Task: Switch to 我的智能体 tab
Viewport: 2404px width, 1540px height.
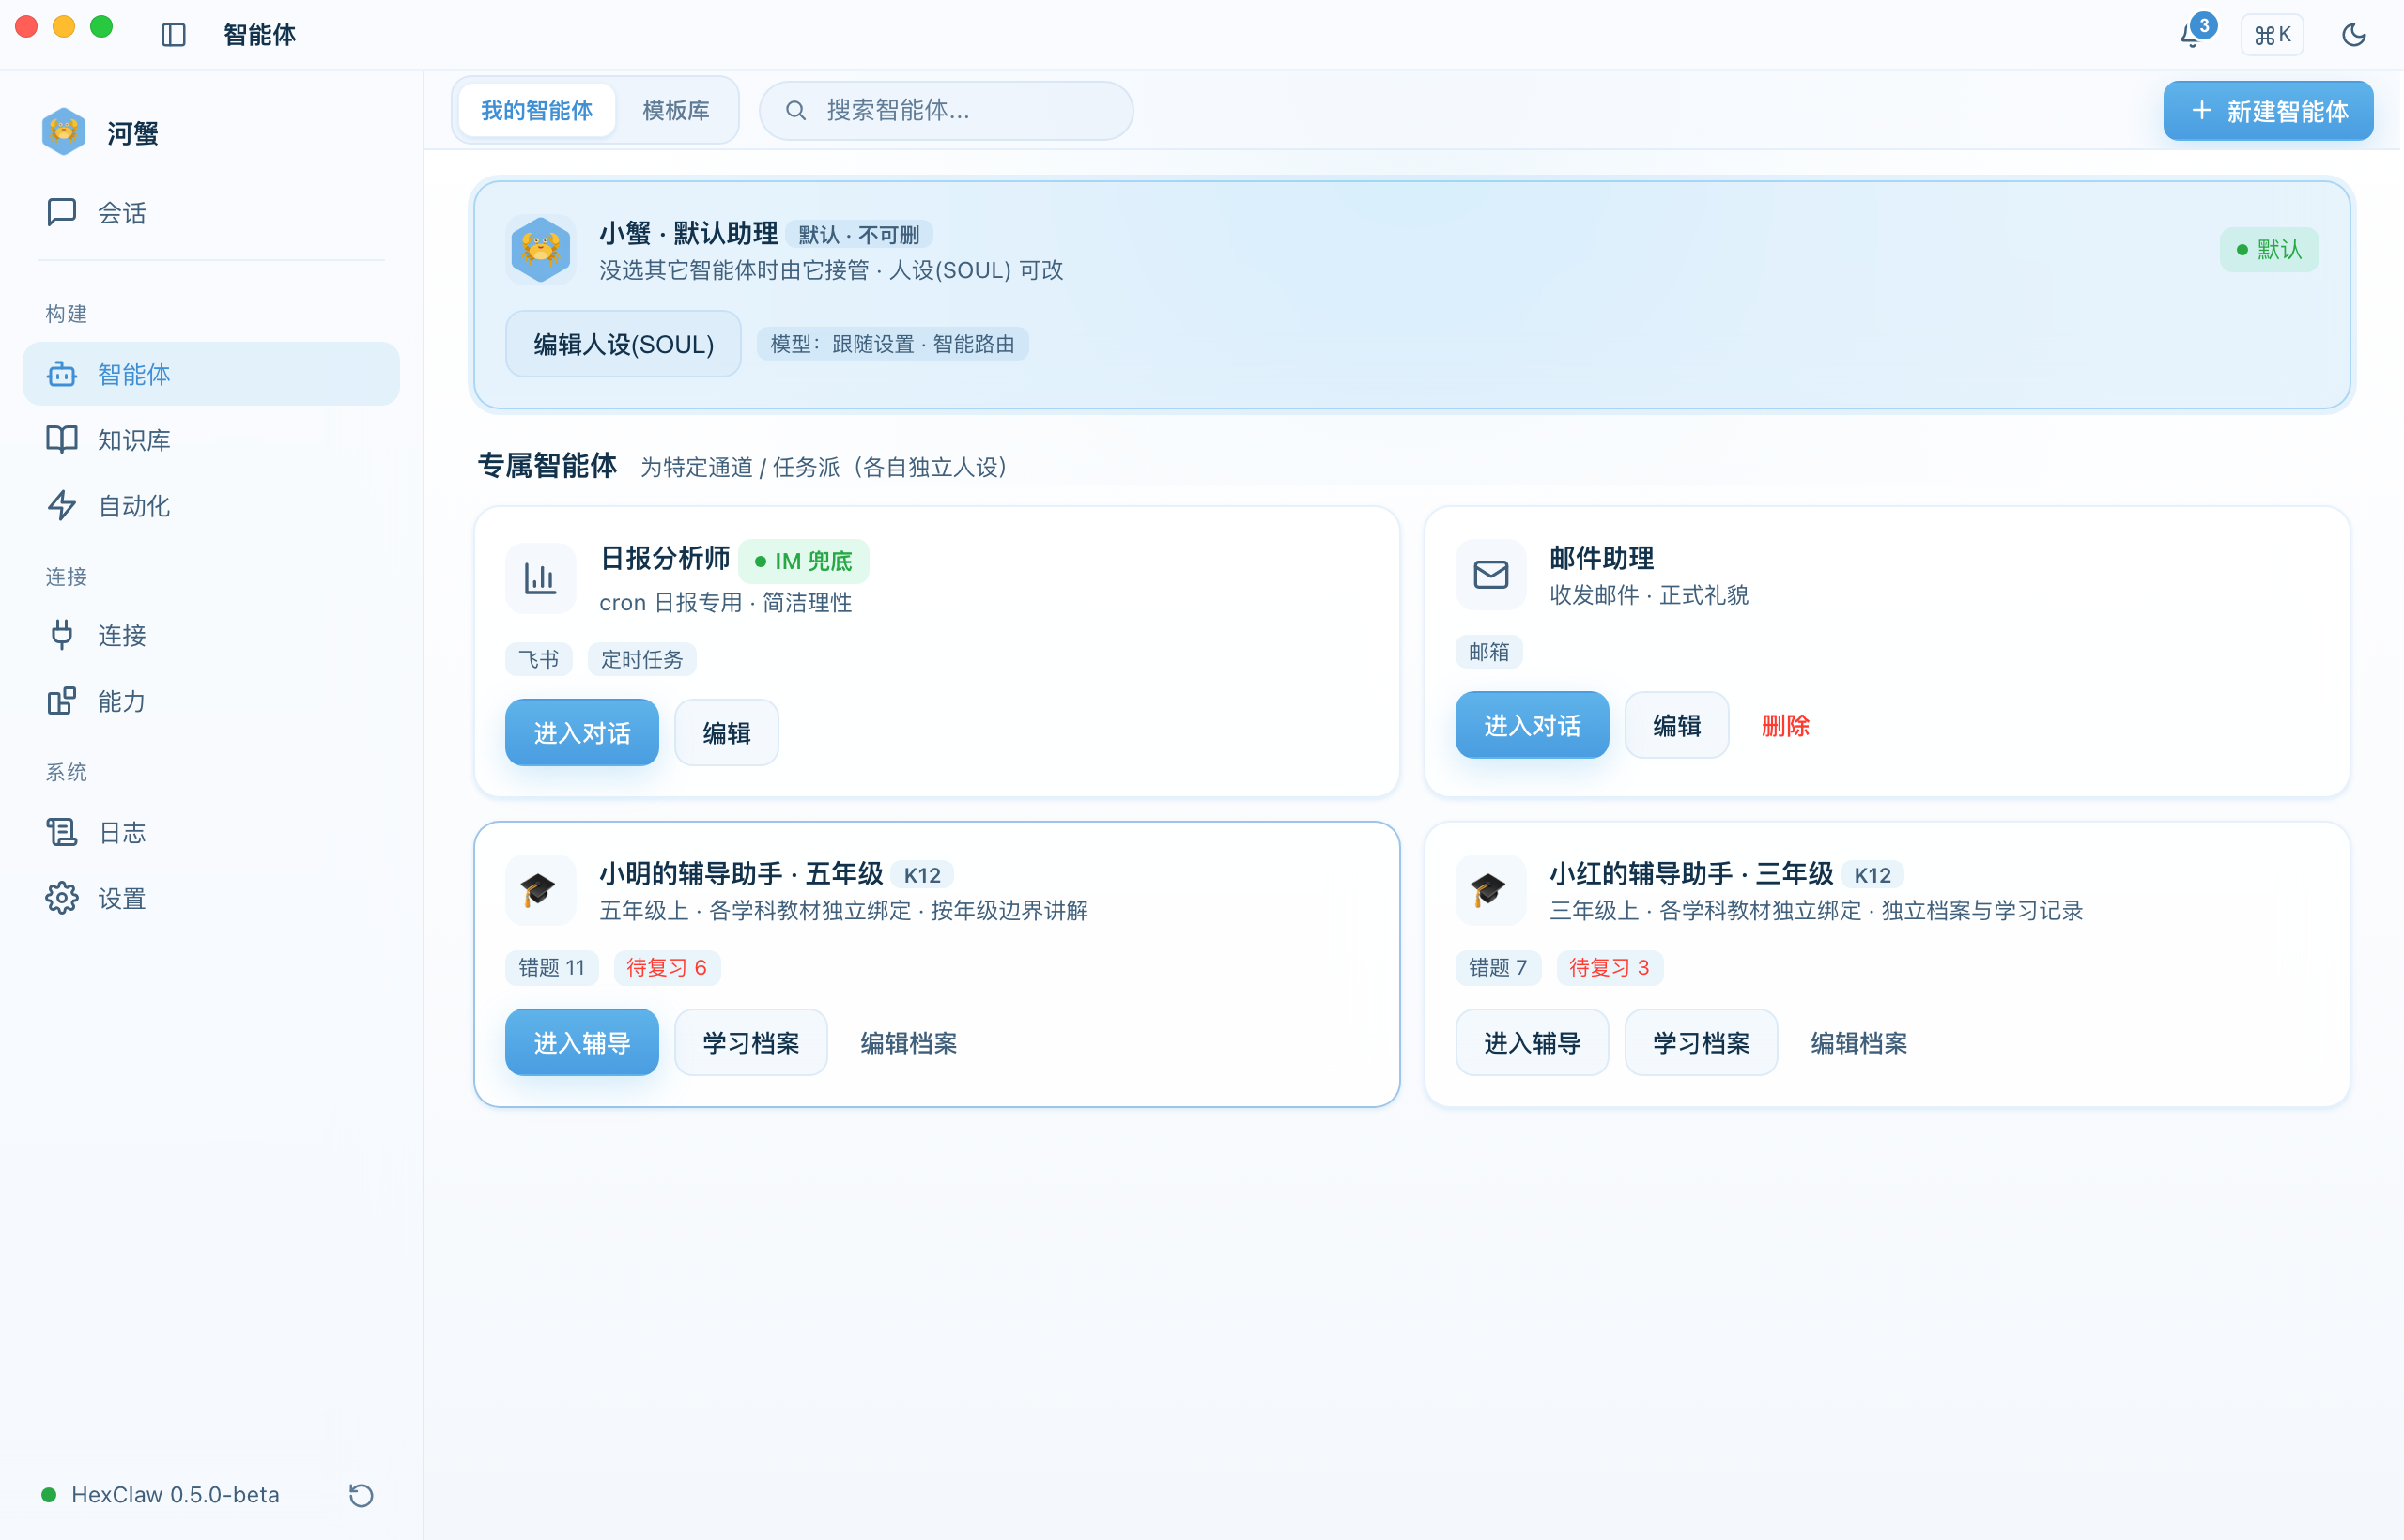Action: pyautogui.click(x=536, y=110)
